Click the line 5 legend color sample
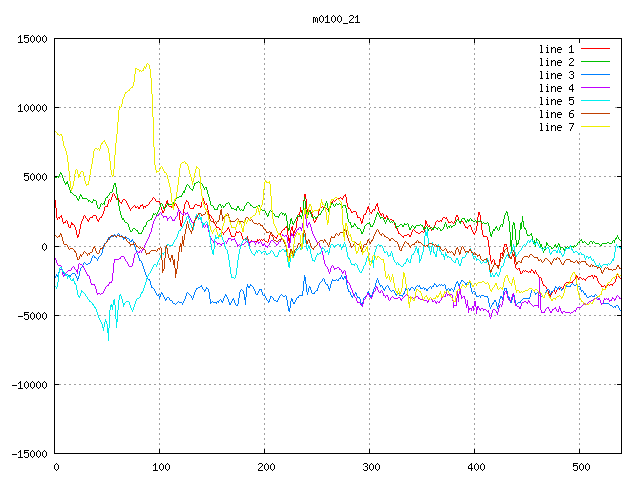The image size is (640, 480). 596,101
